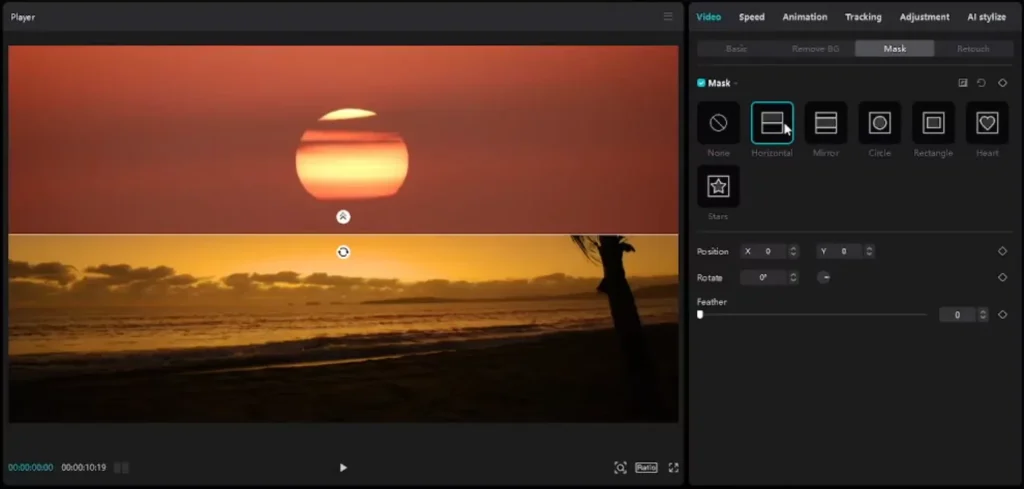The image size is (1024, 489).
Task: Click the mask feather handle with double arrows
Action: 343,217
